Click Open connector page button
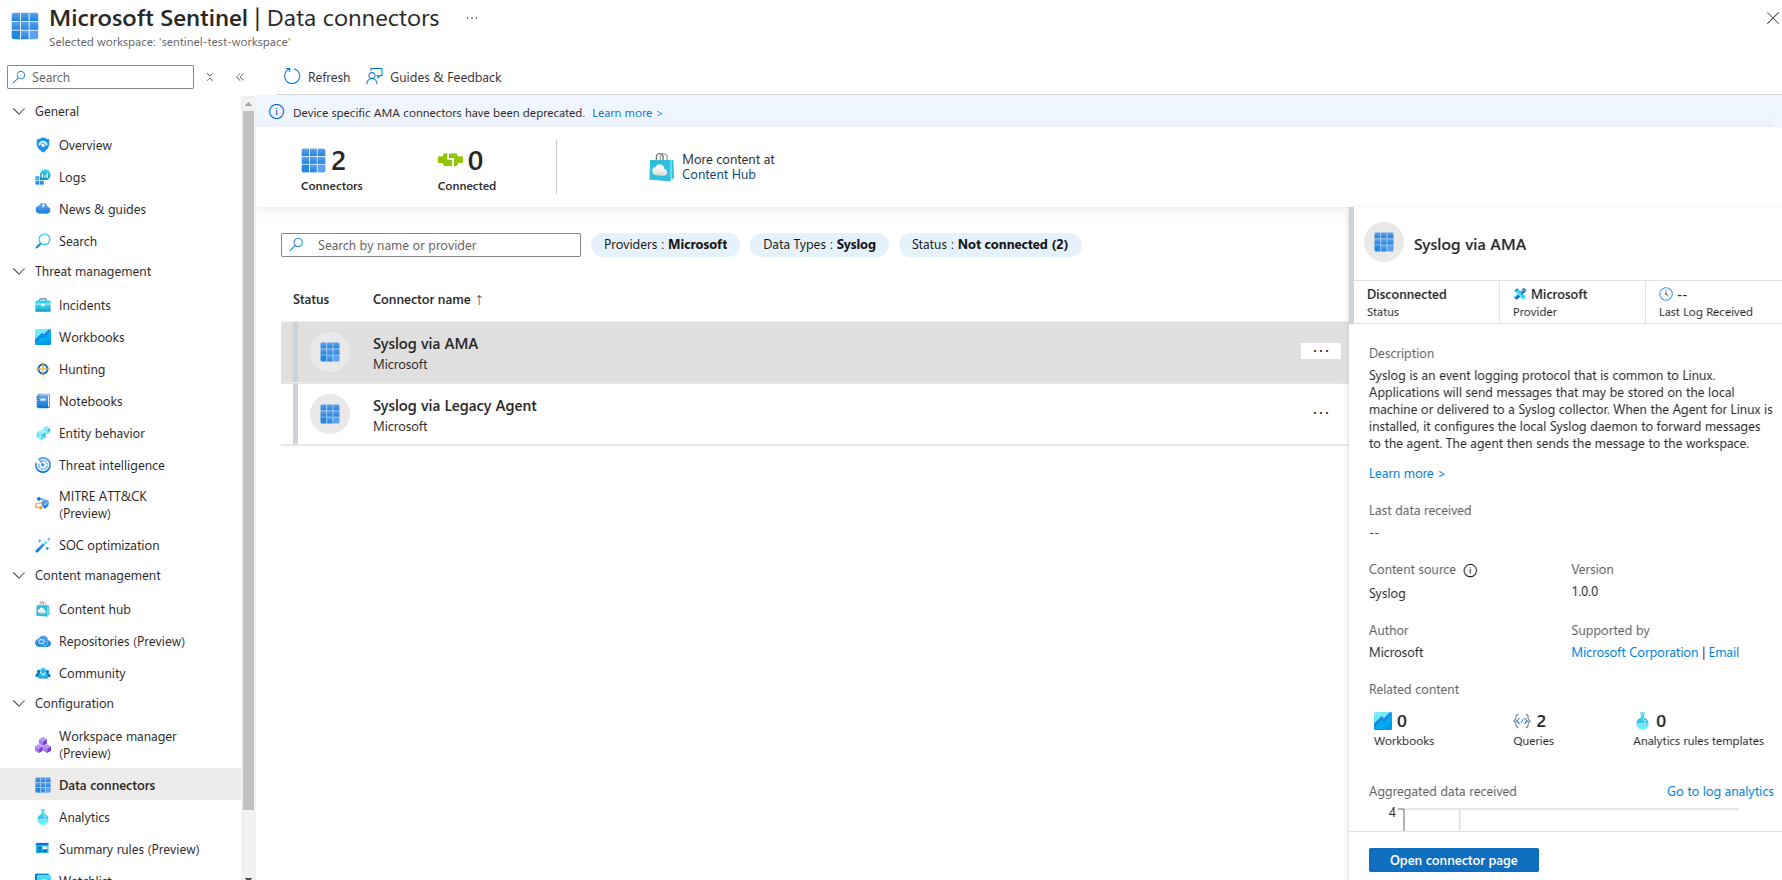 tap(1453, 860)
